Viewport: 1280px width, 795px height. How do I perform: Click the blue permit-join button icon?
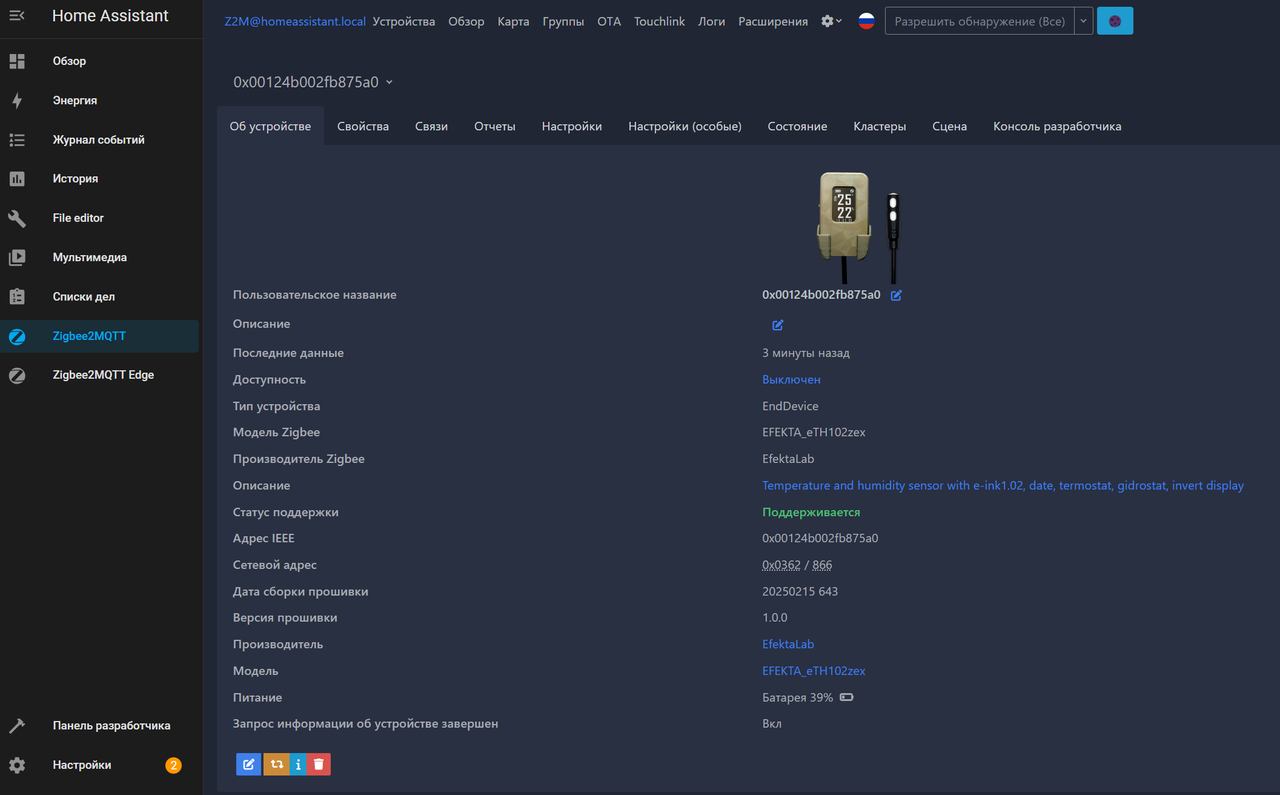pos(1115,21)
